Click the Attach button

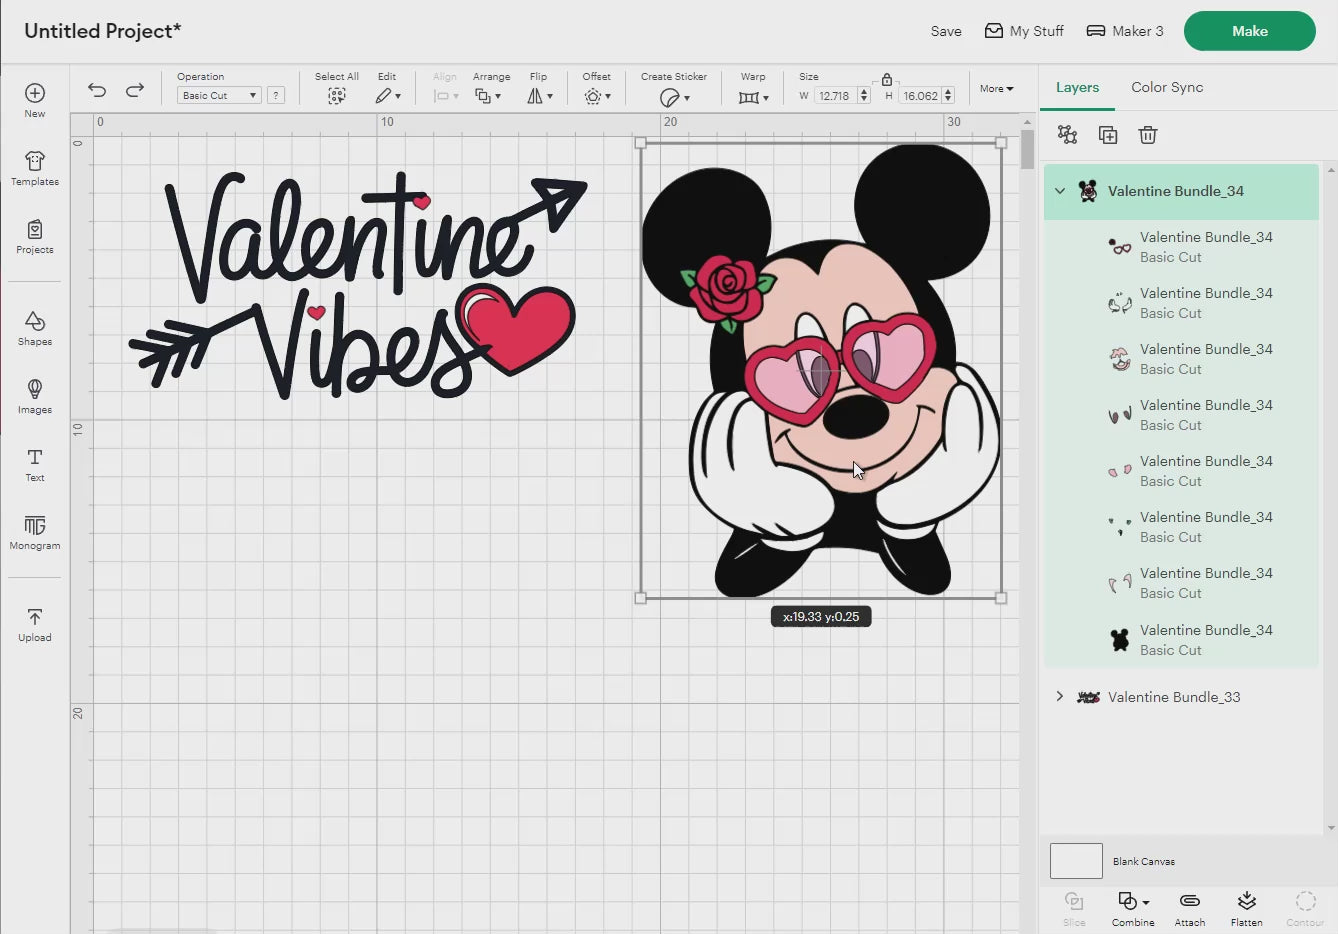(1190, 909)
